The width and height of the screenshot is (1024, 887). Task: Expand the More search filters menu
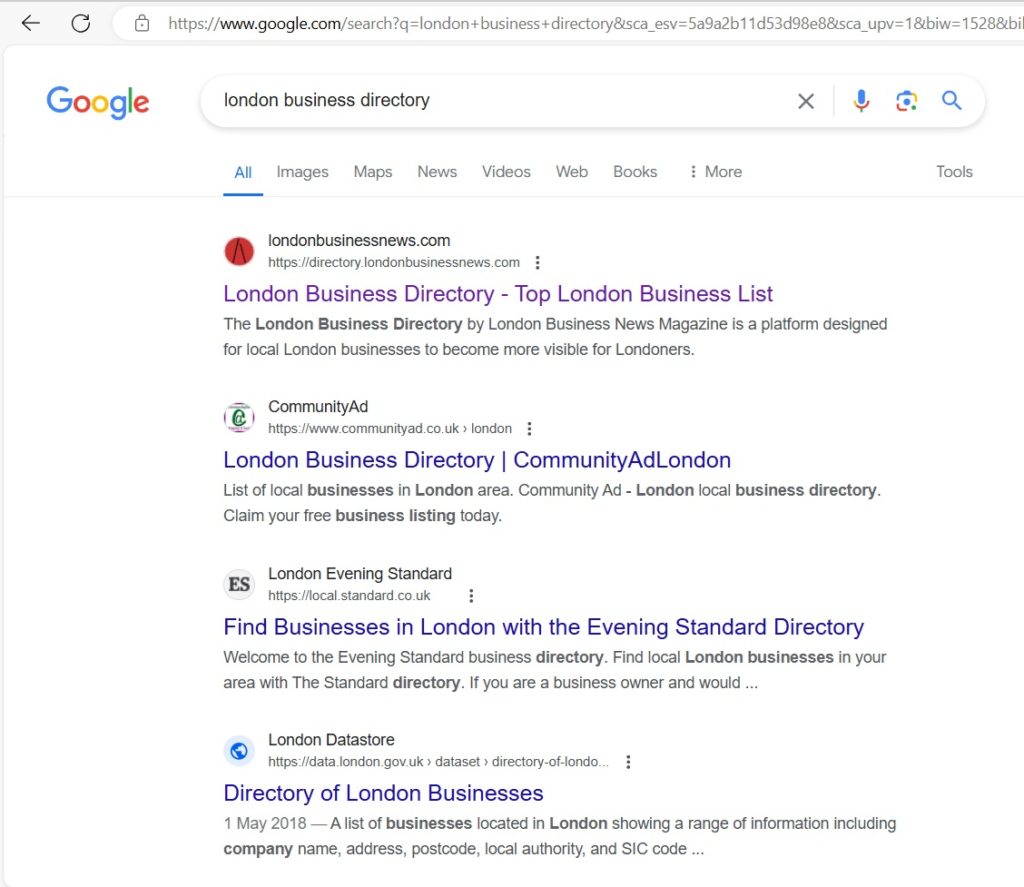tap(715, 172)
